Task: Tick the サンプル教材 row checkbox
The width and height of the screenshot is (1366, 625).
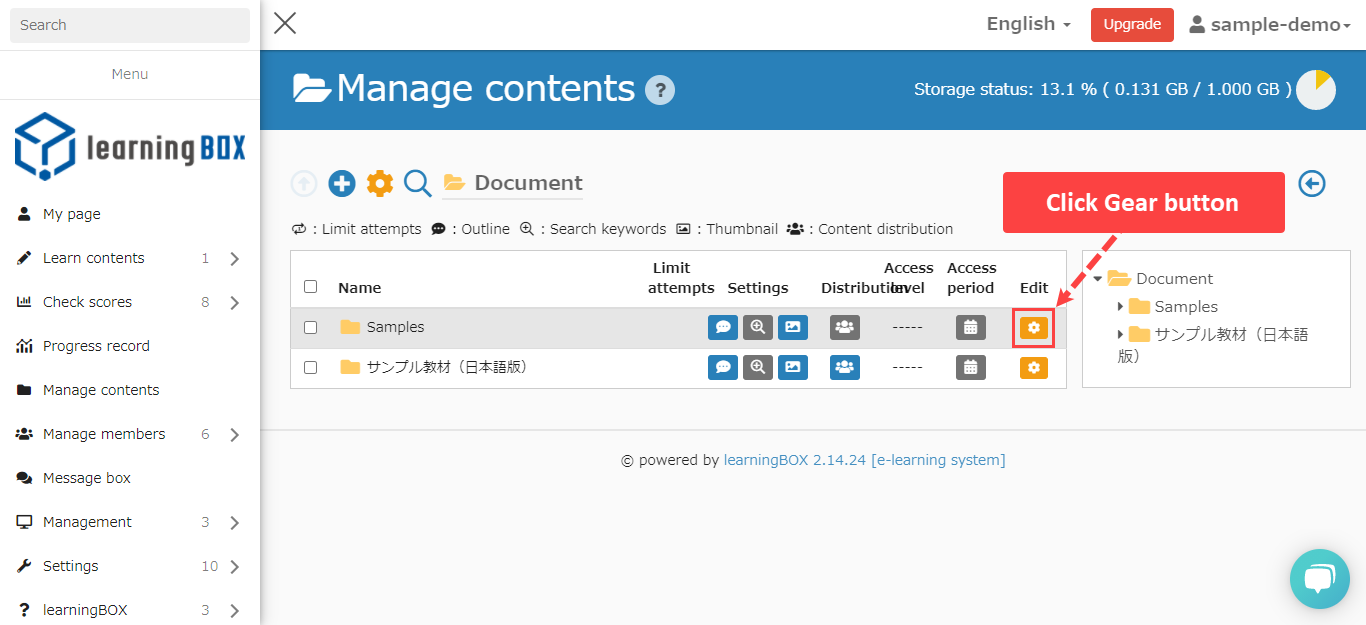Action: (x=310, y=367)
